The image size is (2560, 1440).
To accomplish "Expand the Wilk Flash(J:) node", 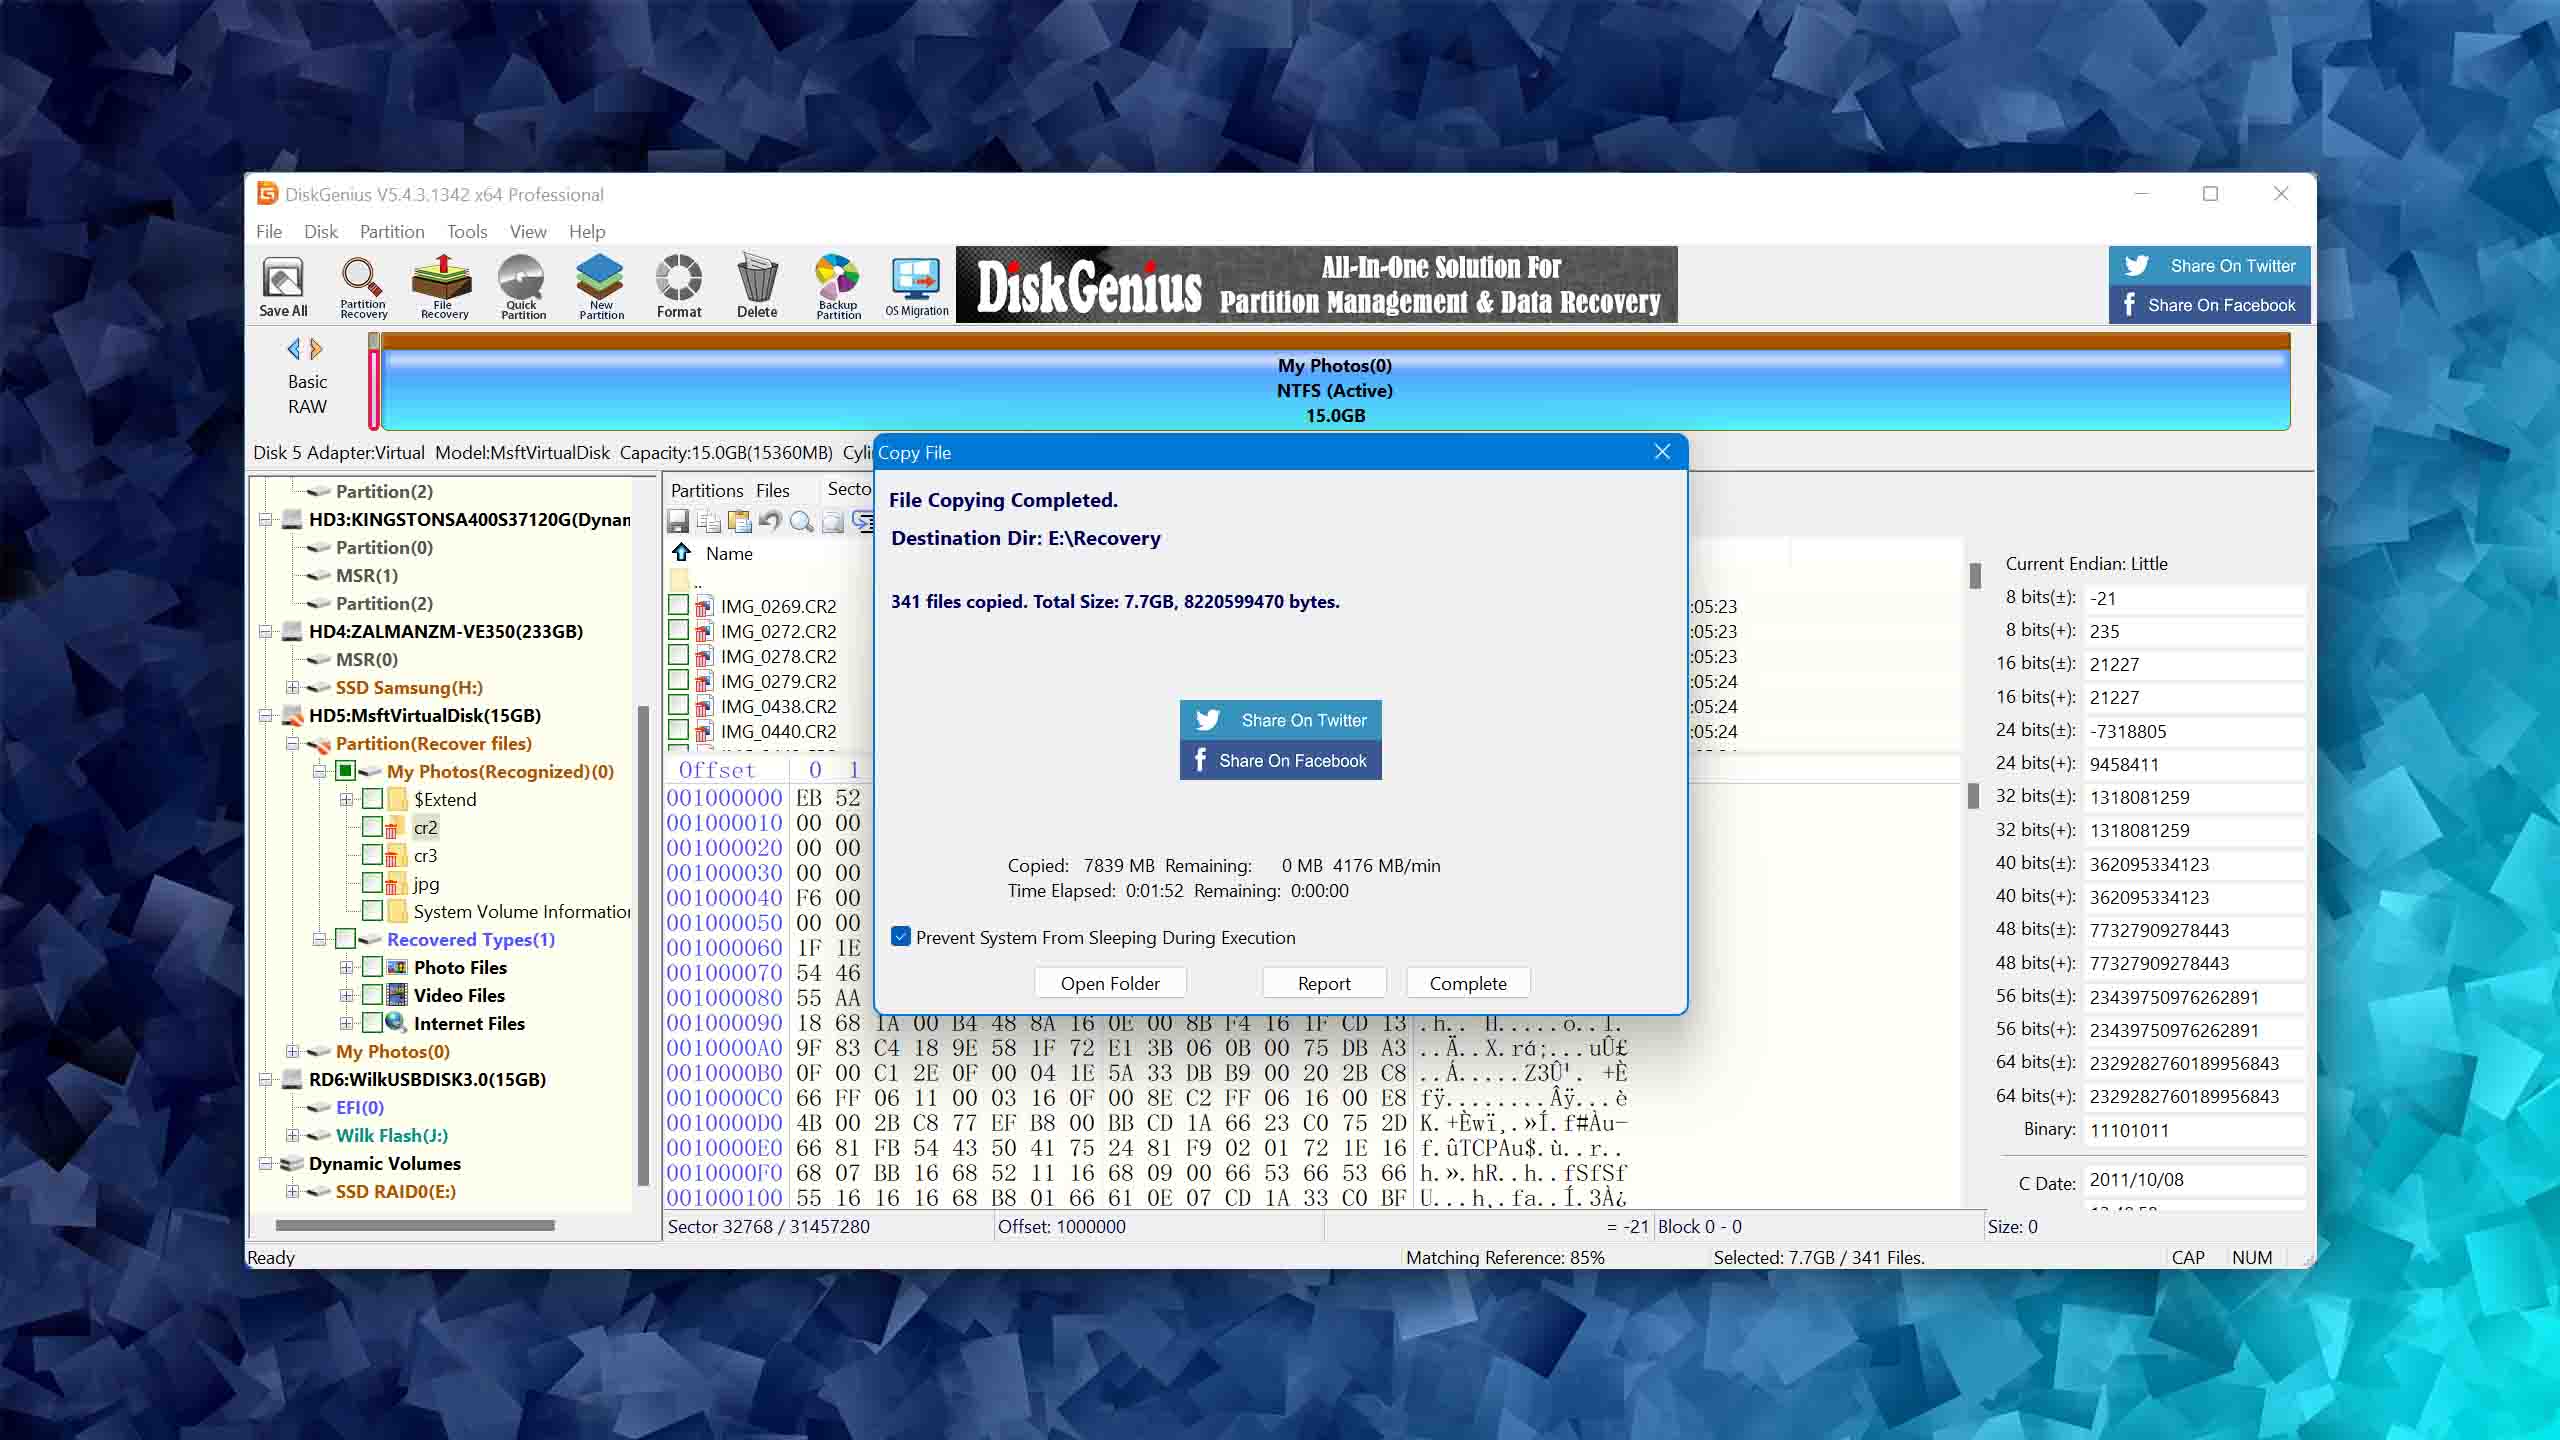I will (292, 1135).
